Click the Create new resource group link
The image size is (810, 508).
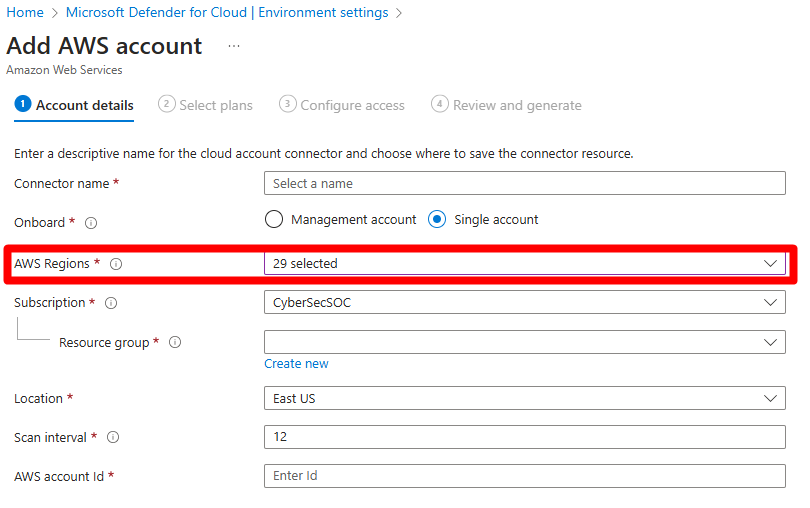click(296, 364)
